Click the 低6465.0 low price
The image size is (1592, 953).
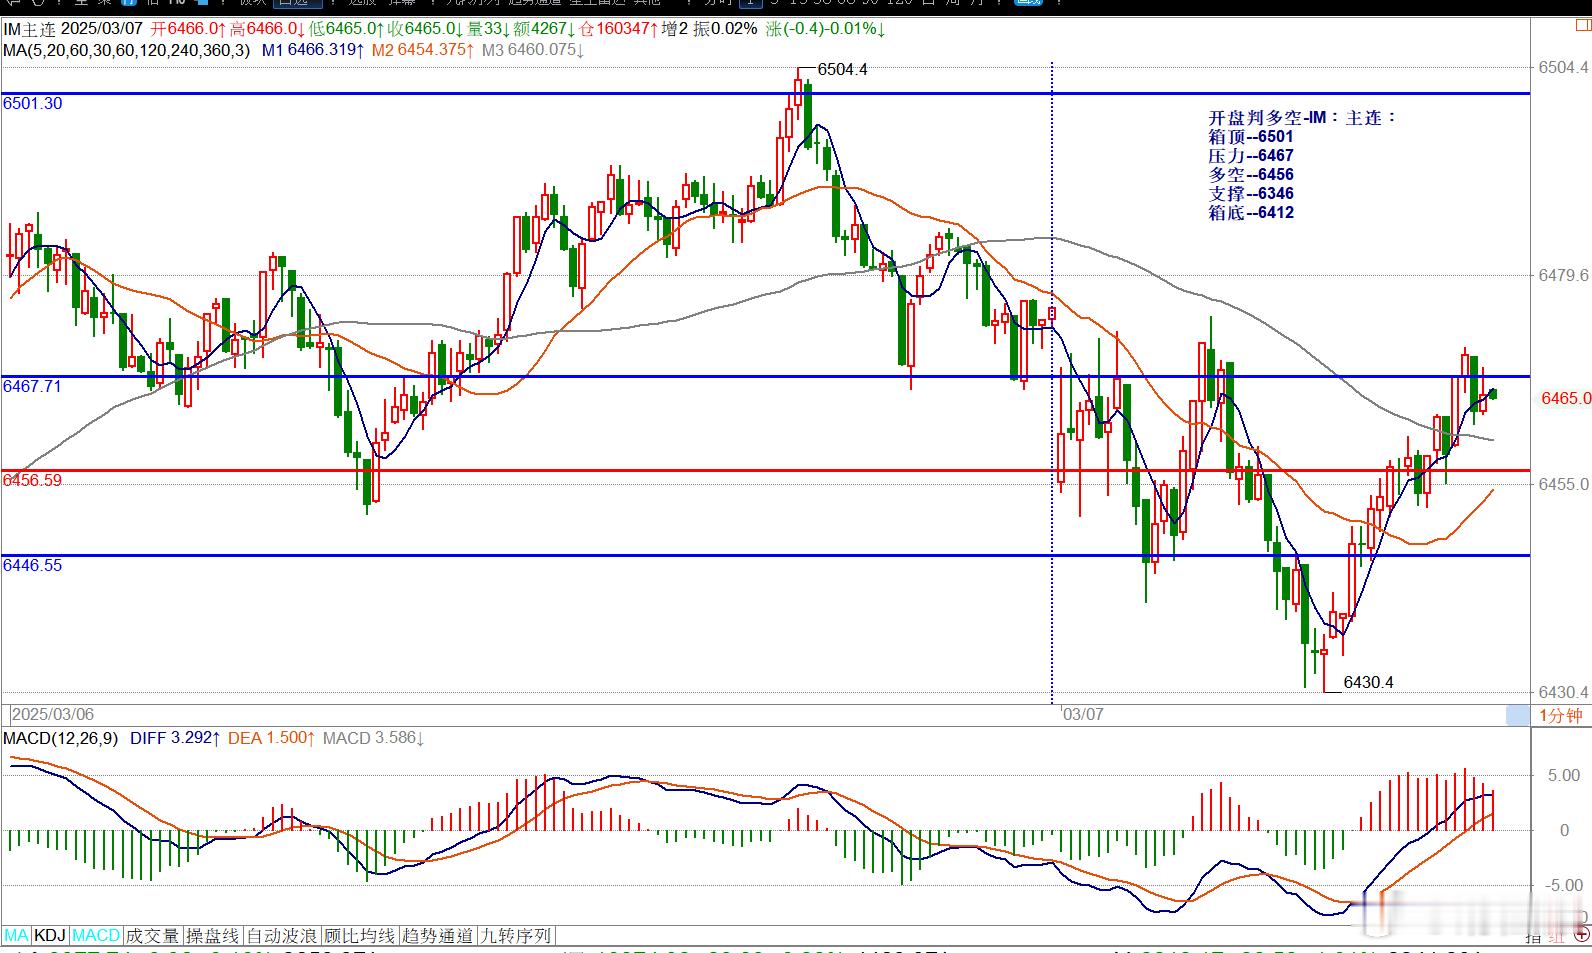347,29
